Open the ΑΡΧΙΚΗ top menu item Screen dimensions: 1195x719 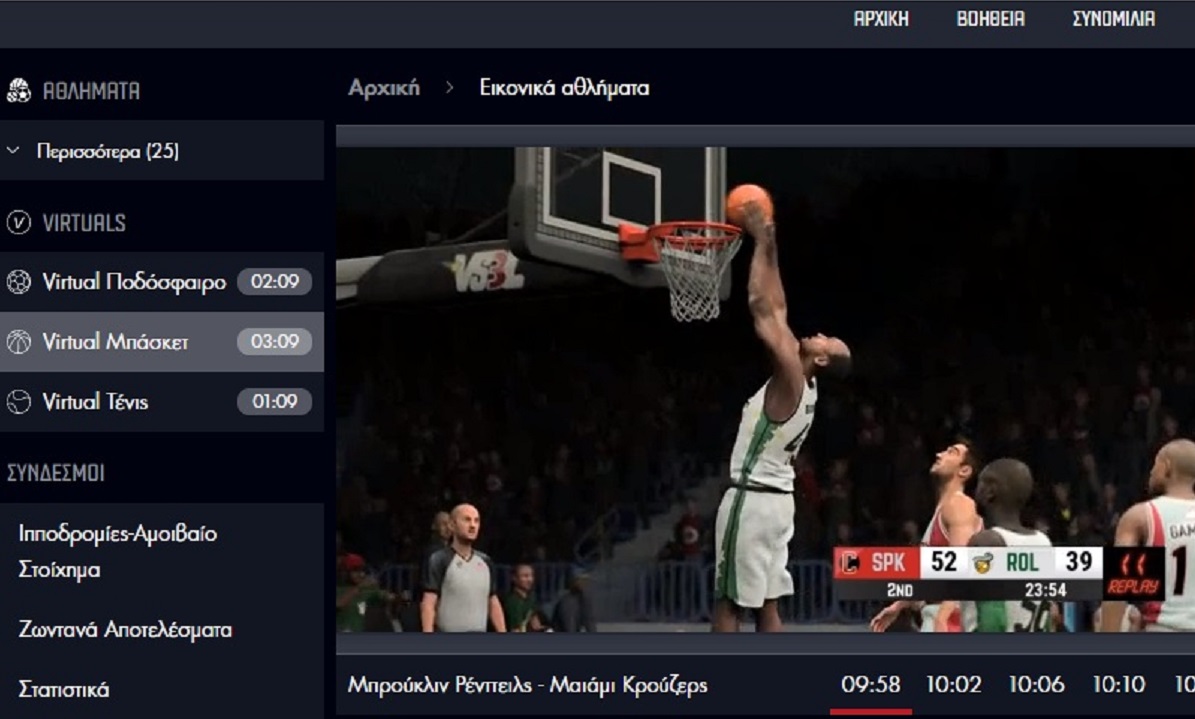(881, 19)
